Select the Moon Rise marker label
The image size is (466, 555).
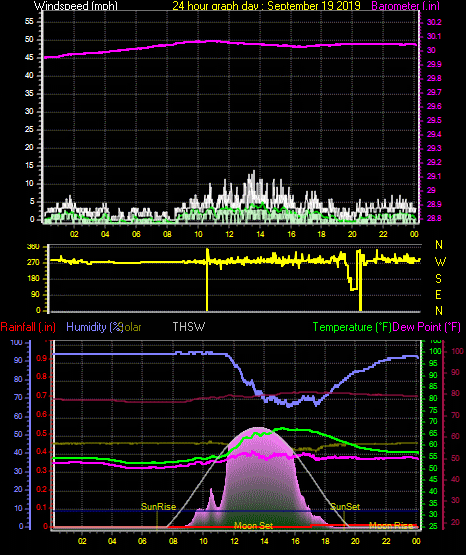point(391,526)
